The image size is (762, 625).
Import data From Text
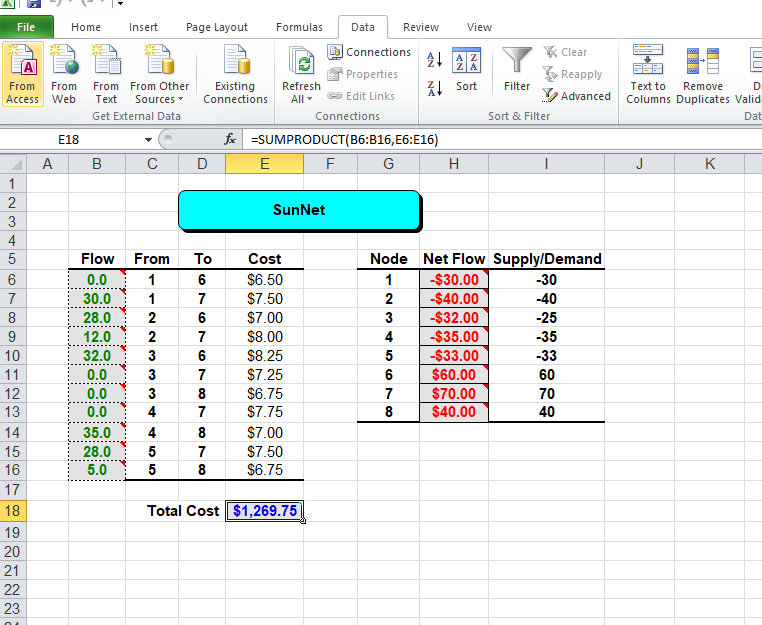(106, 74)
